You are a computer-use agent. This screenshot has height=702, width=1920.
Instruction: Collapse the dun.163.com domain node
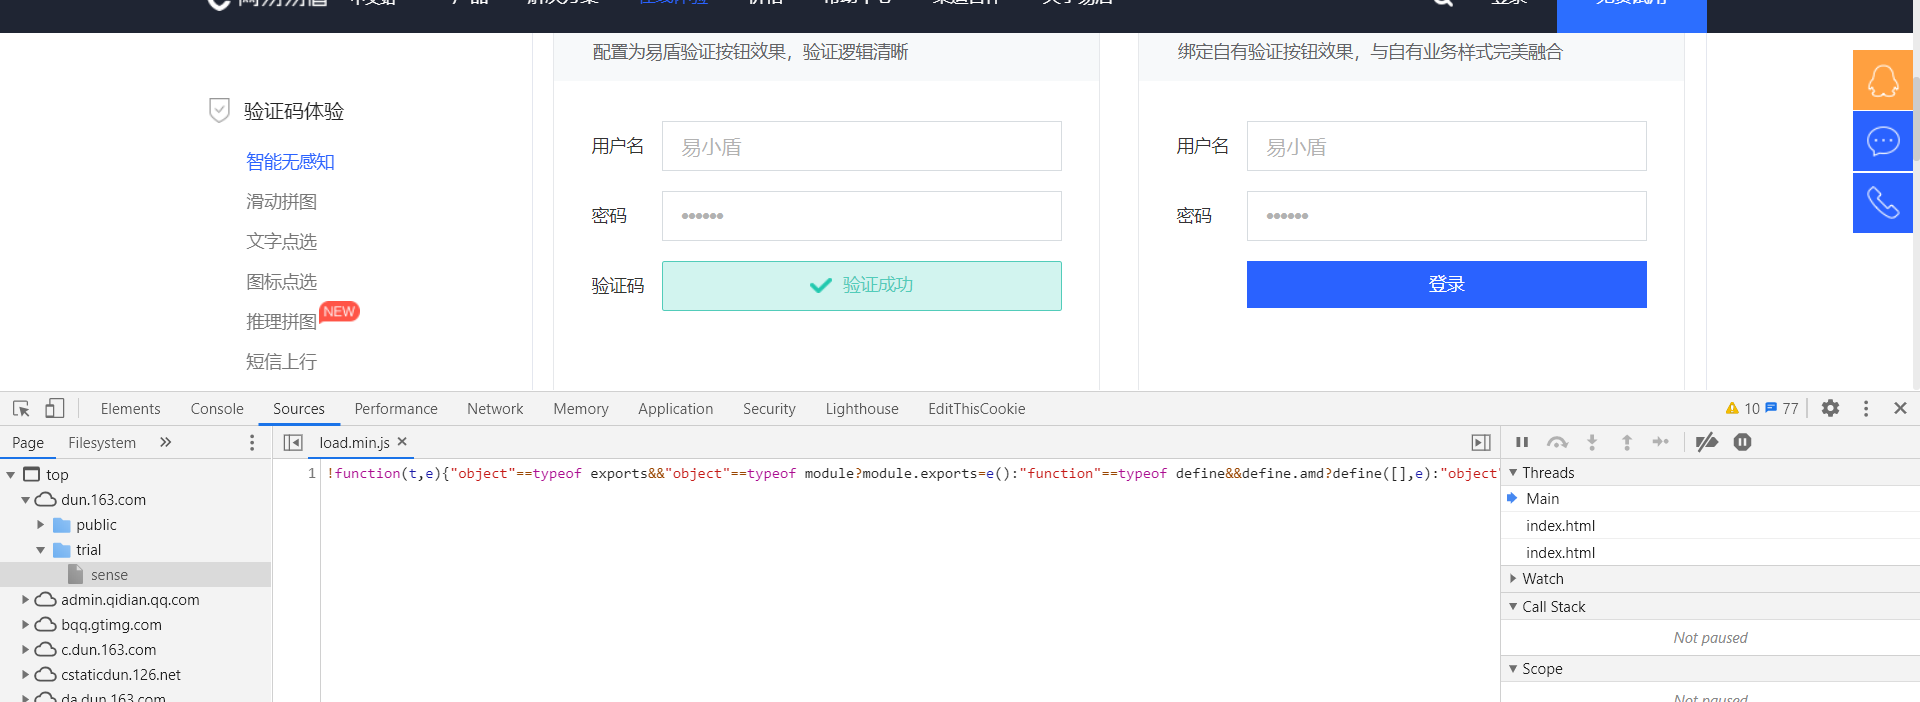coord(25,500)
